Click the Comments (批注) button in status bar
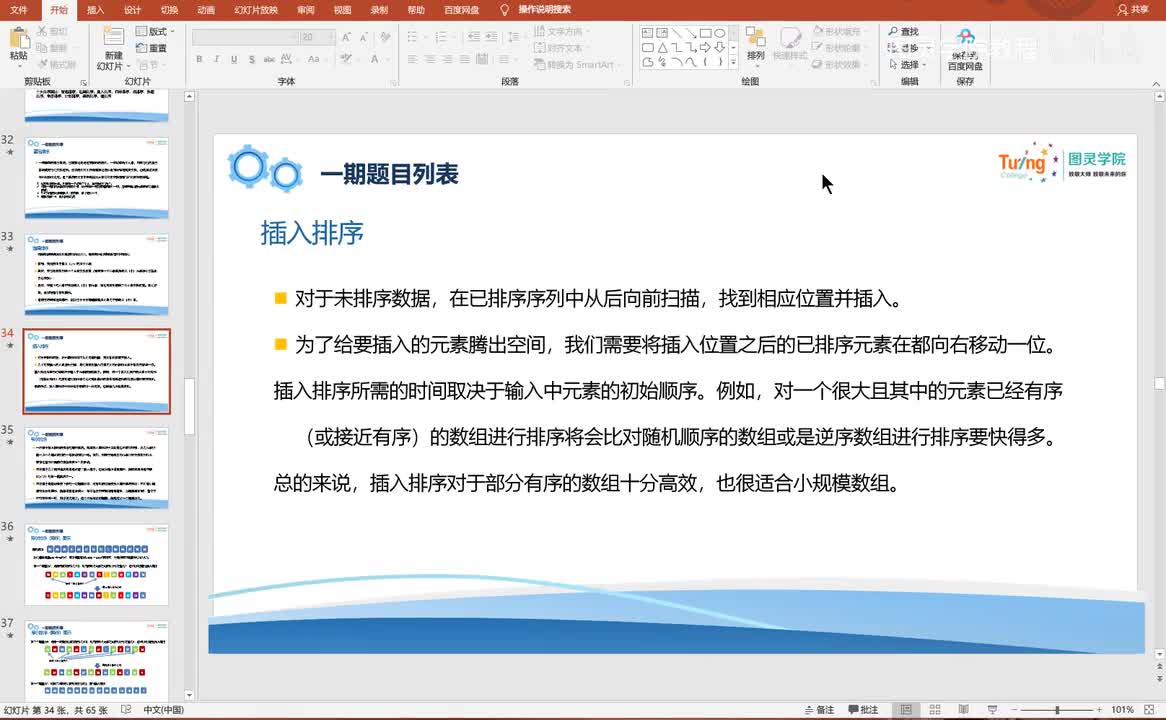This screenshot has width=1166, height=720. point(864,710)
